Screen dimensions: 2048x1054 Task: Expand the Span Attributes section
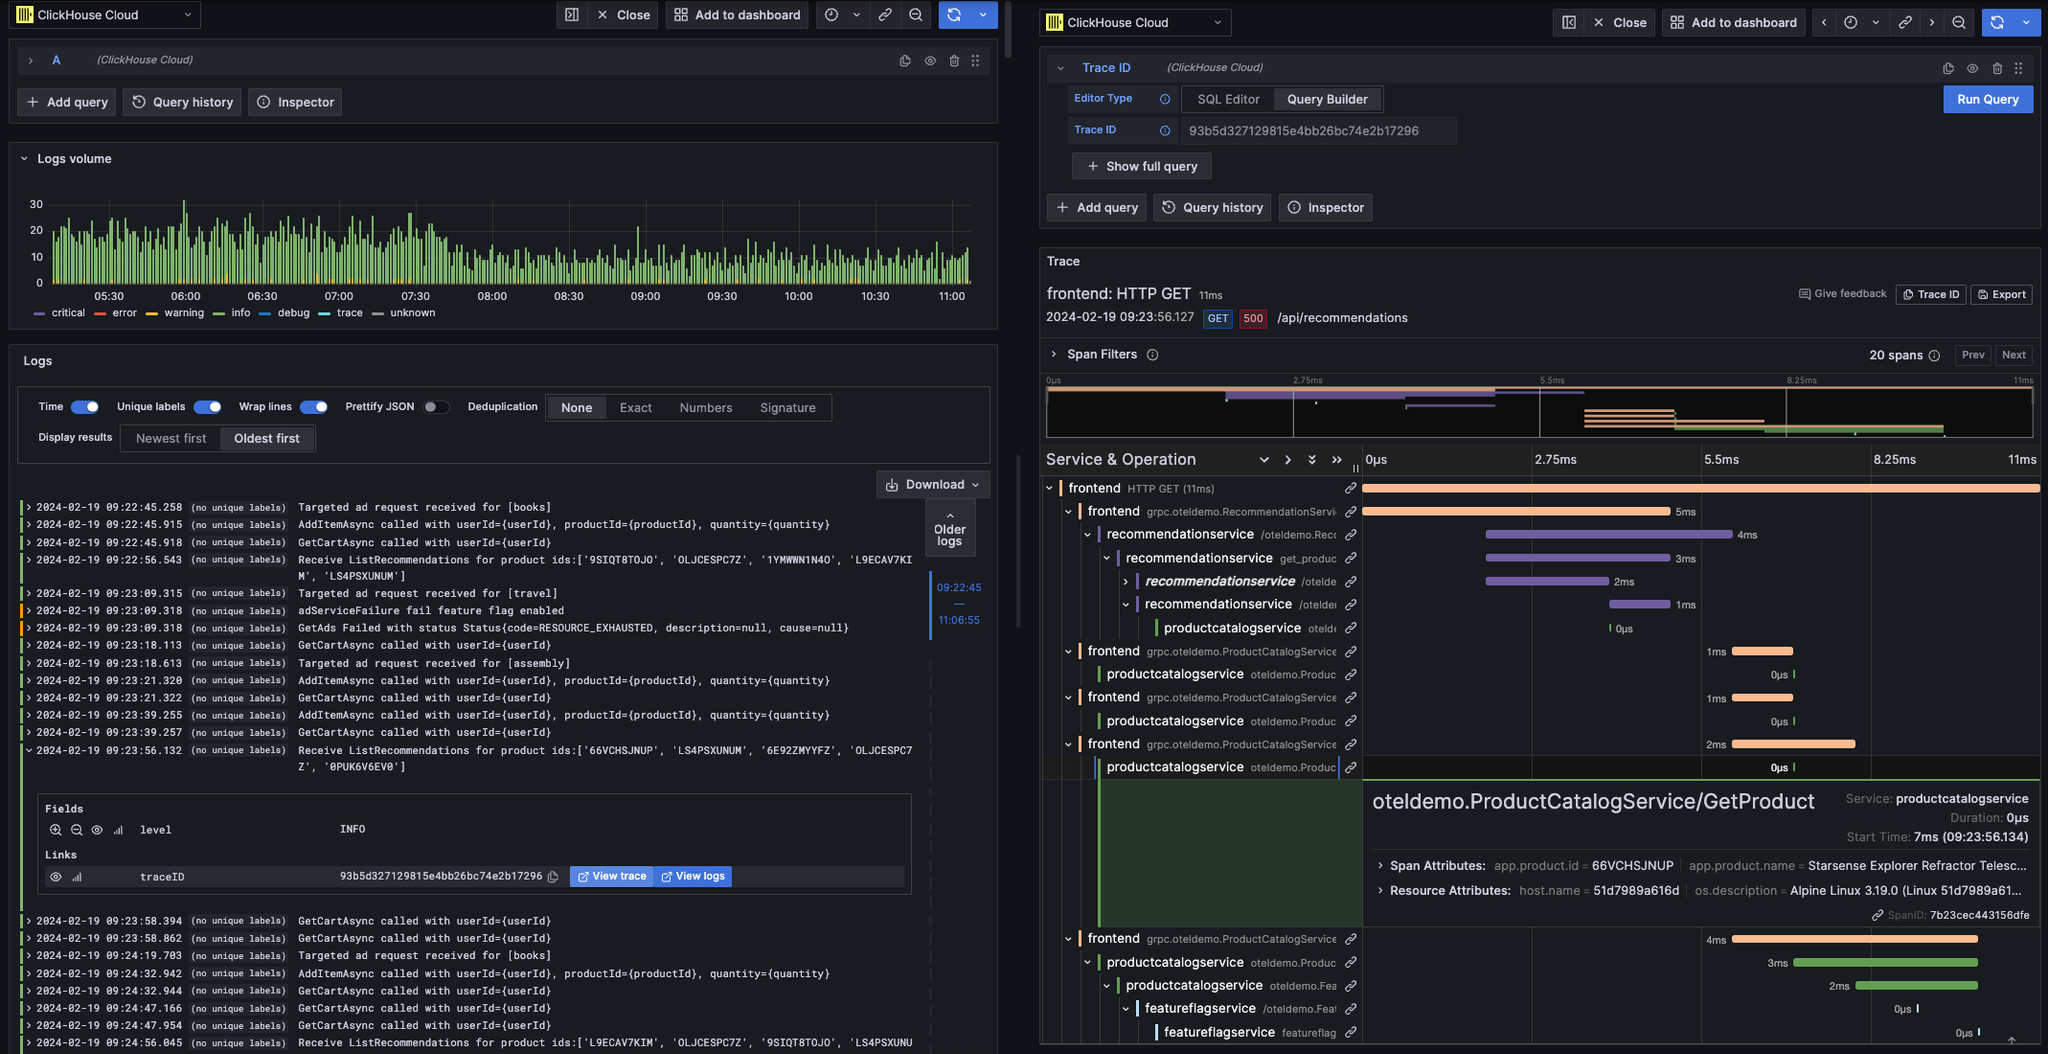click(1380, 866)
